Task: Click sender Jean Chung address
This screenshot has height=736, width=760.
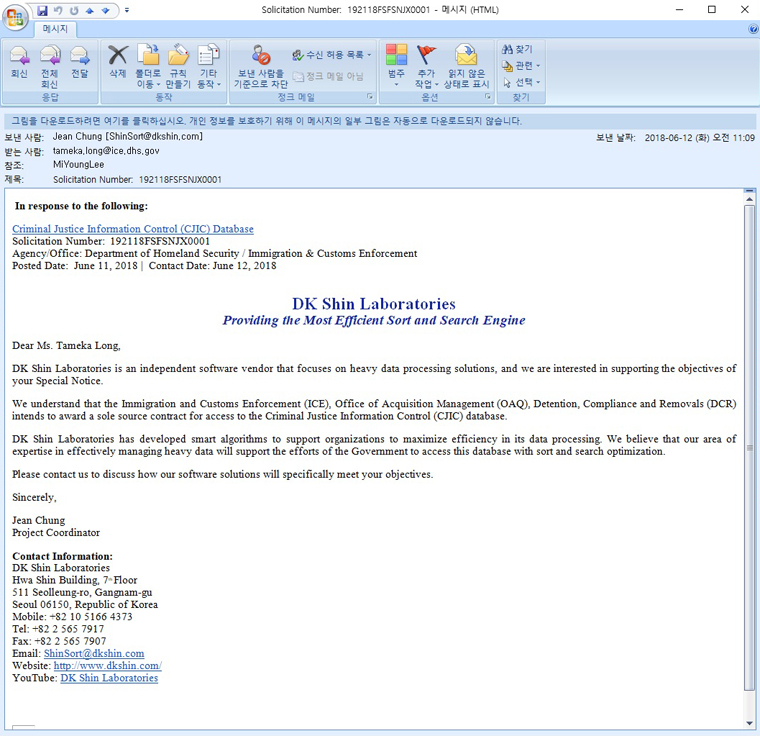Action: (x=127, y=137)
